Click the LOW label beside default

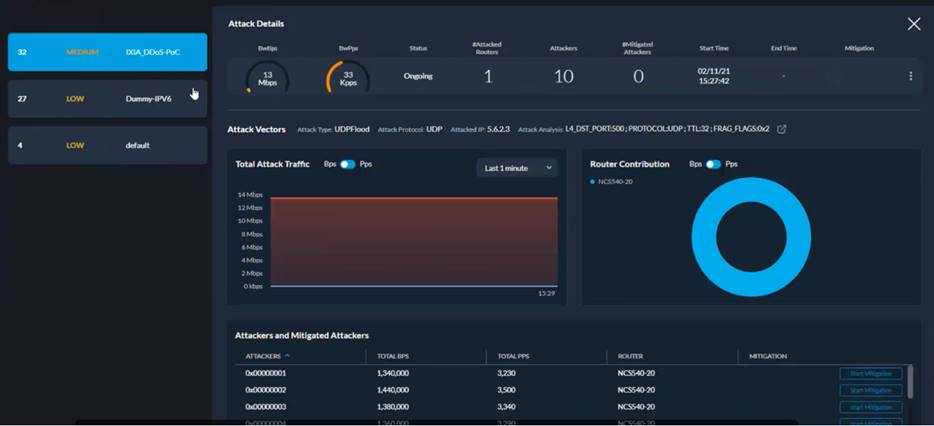(75, 145)
